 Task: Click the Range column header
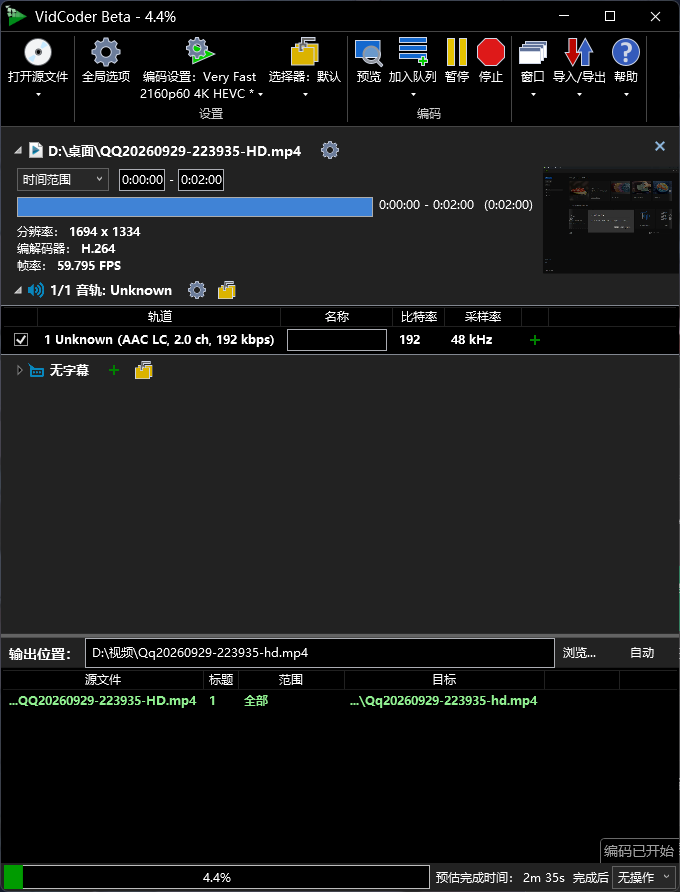291,680
